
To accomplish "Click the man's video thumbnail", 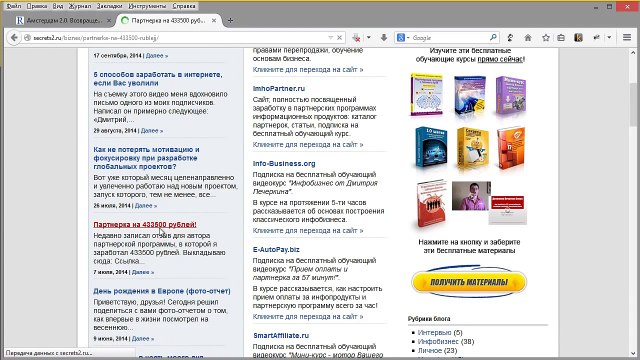I will pos(471,196).
